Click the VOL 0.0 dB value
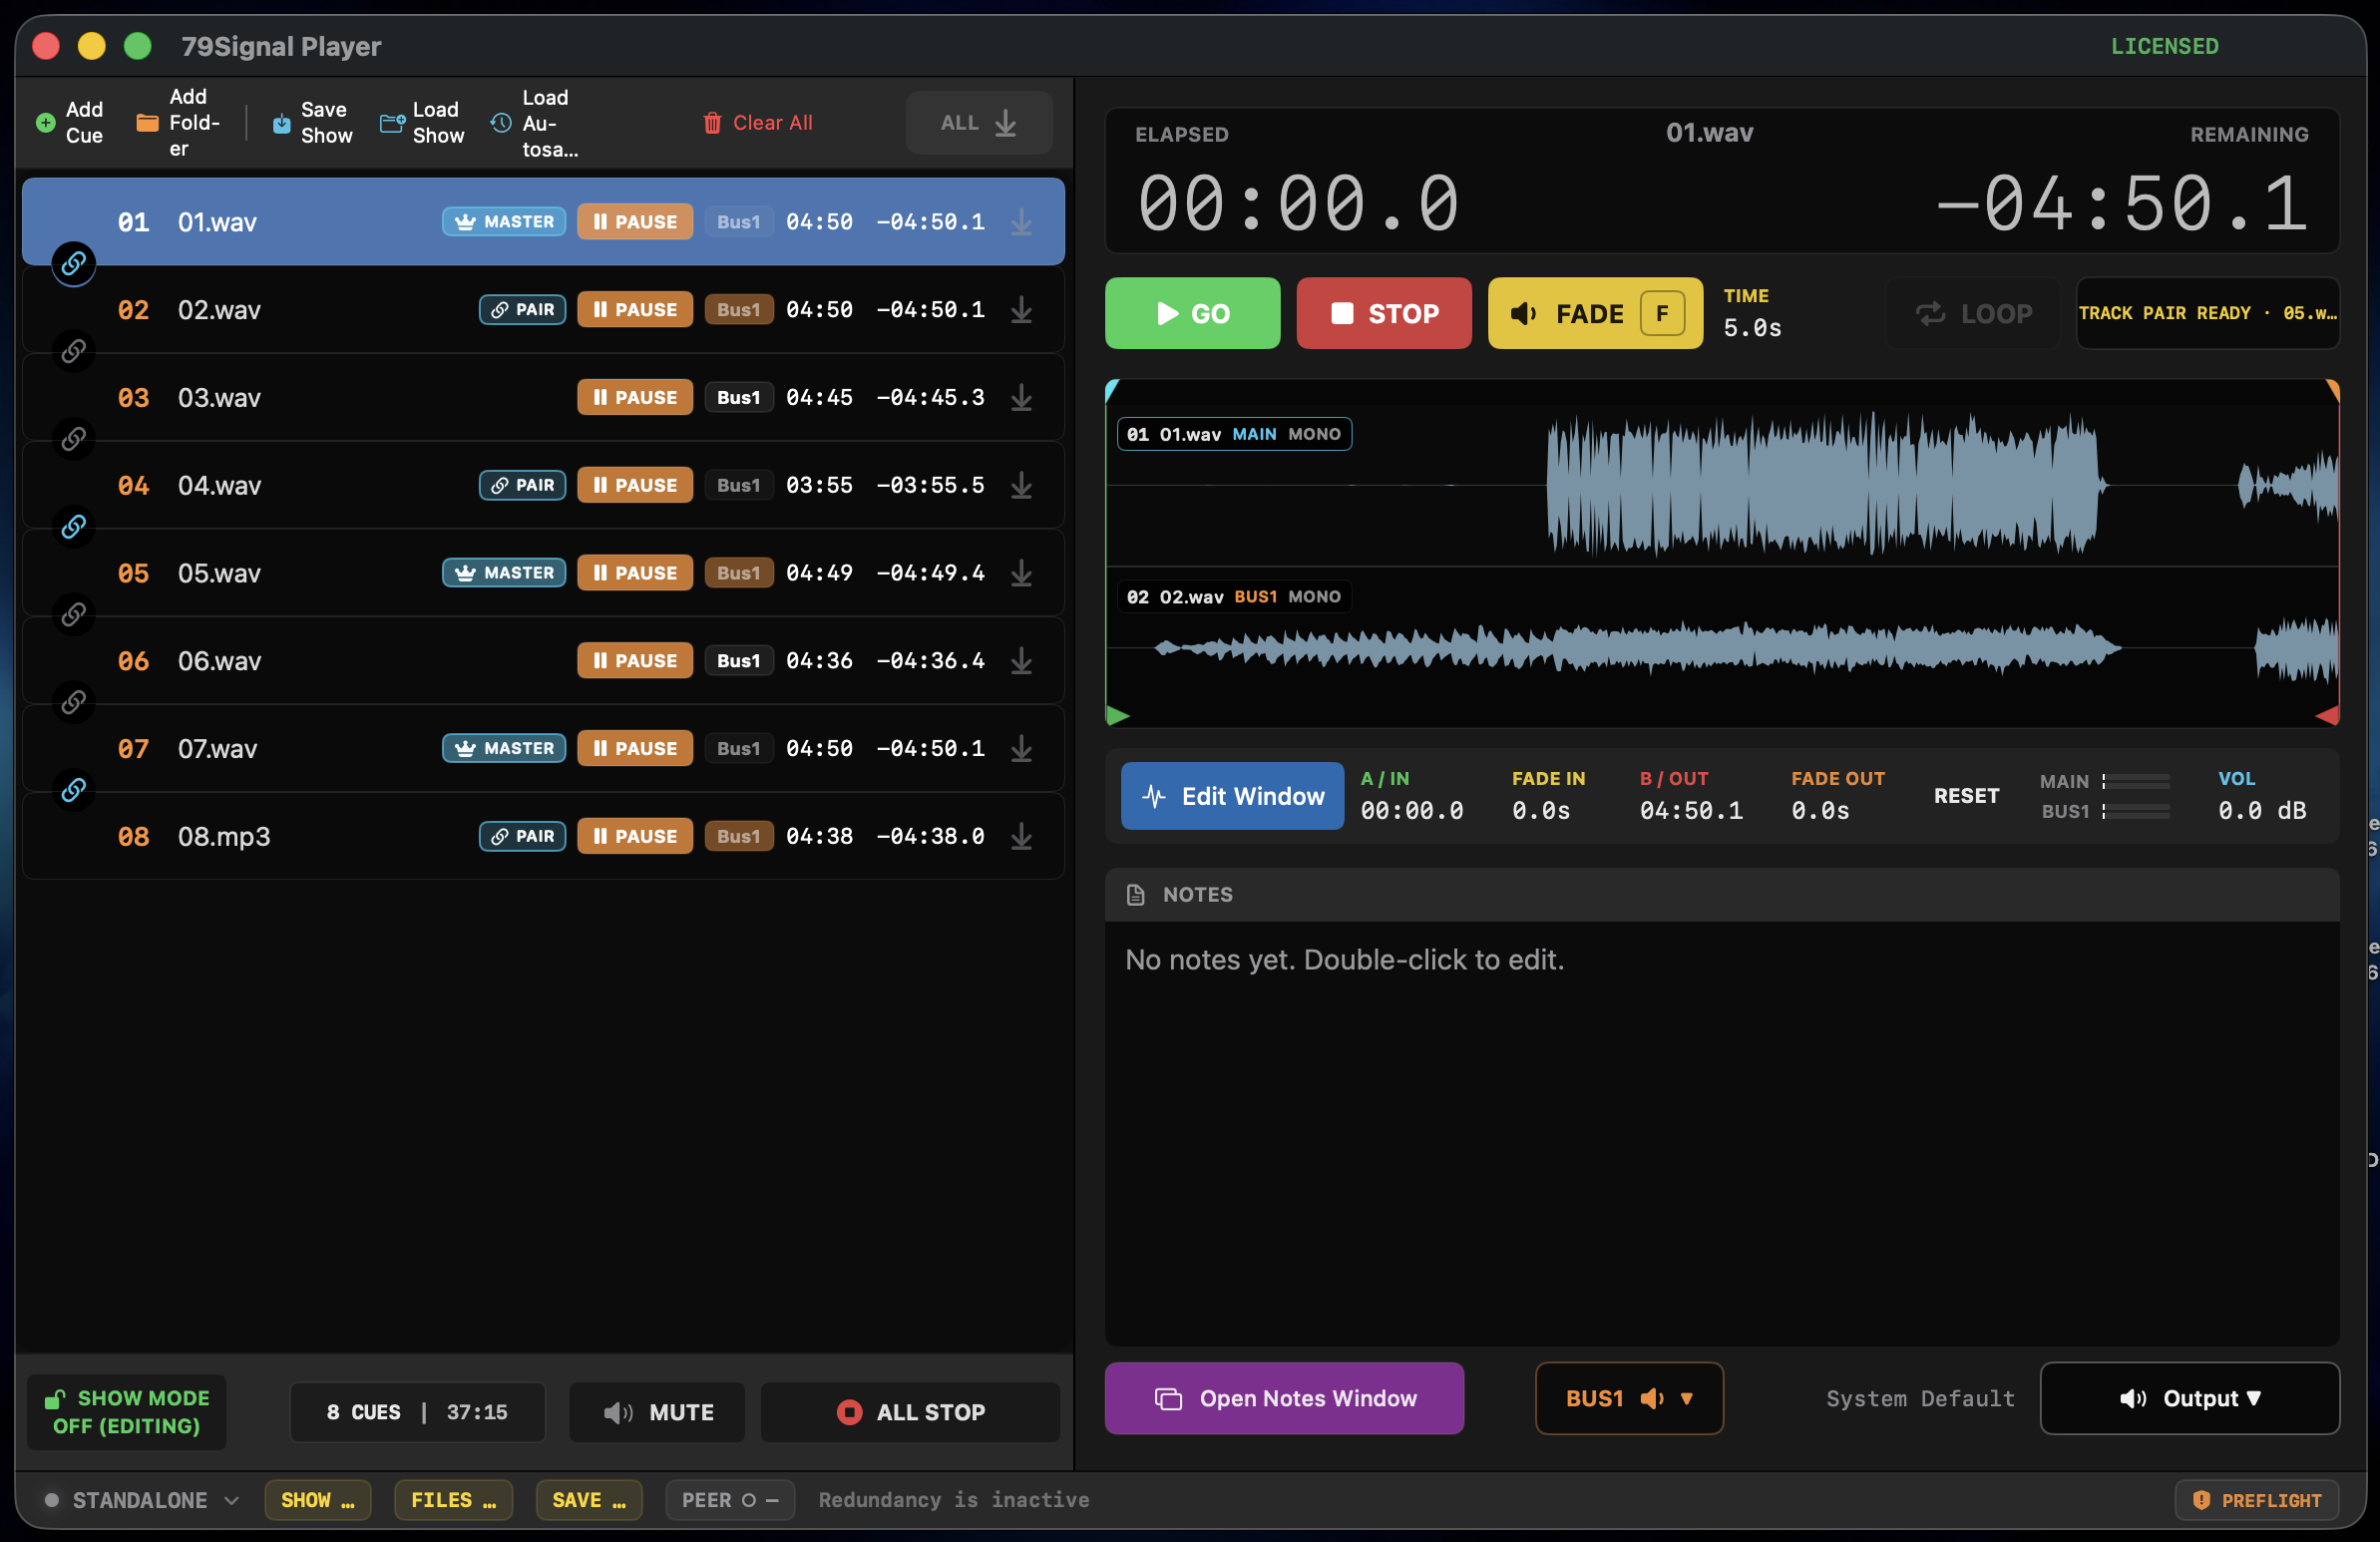Image resolution: width=2380 pixels, height=1542 pixels. tap(2262, 811)
